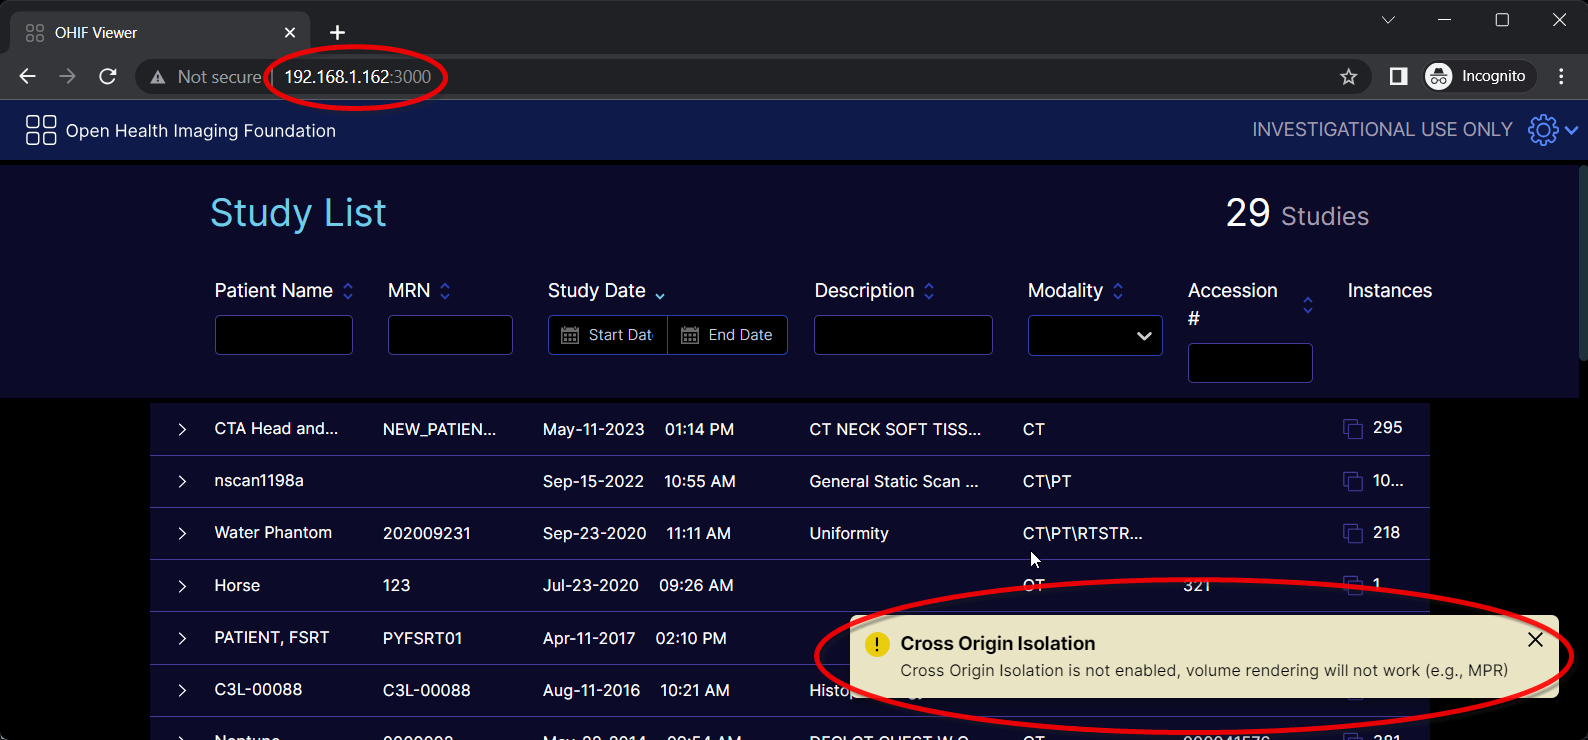
Task: Open the Modality dropdown
Action: [x=1095, y=336]
